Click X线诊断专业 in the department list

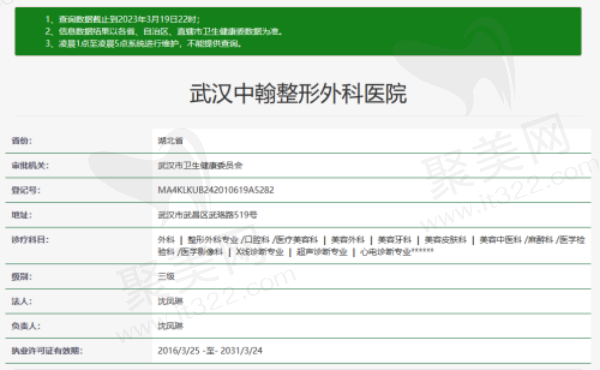[260, 252]
